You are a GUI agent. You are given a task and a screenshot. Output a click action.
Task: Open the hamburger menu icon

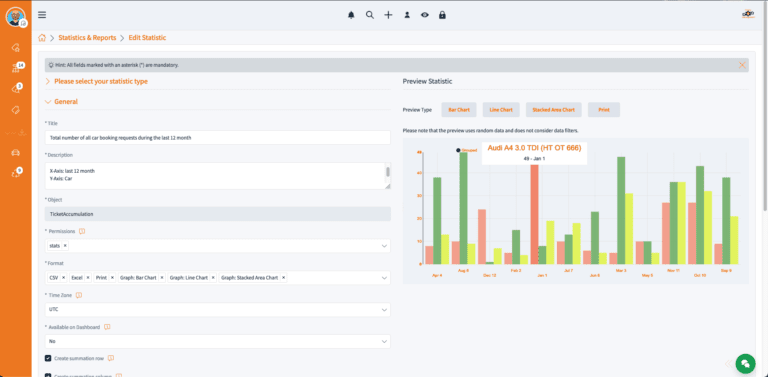pyautogui.click(x=42, y=15)
